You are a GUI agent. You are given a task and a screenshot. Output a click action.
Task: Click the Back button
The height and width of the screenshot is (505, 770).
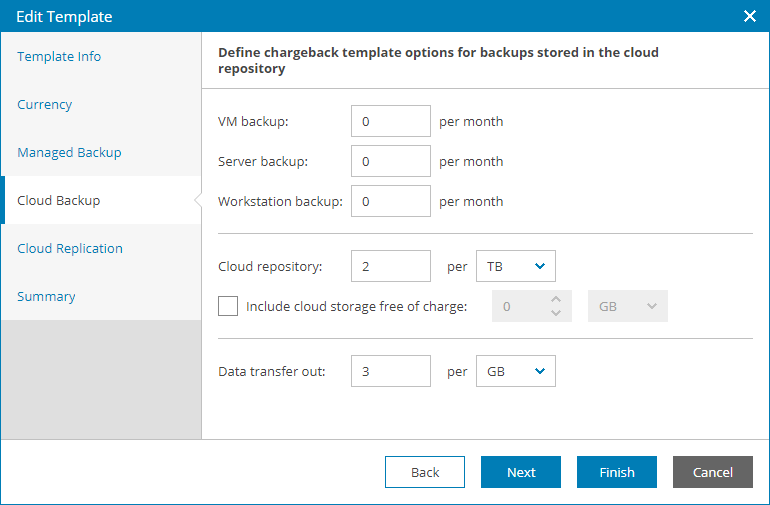click(x=425, y=472)
